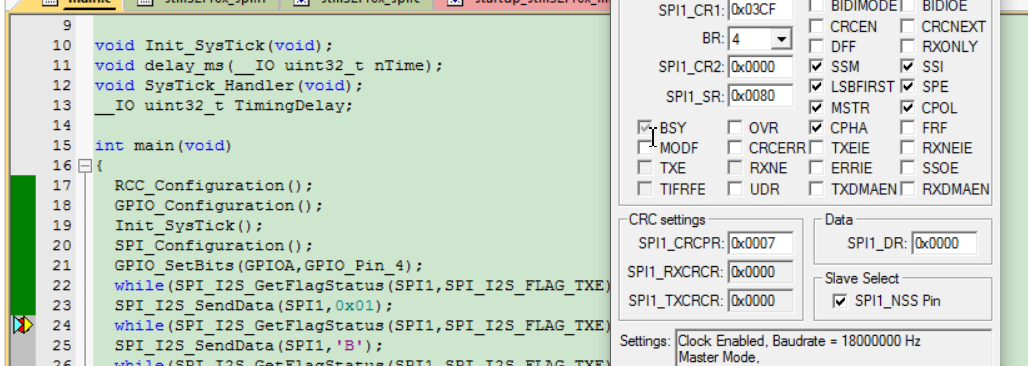Image resolution: width=1028 pixels, height=366 pixels.
Task: Toggle the SPI1_NSS Pin checkbox
Action: (x=839, y=301)
